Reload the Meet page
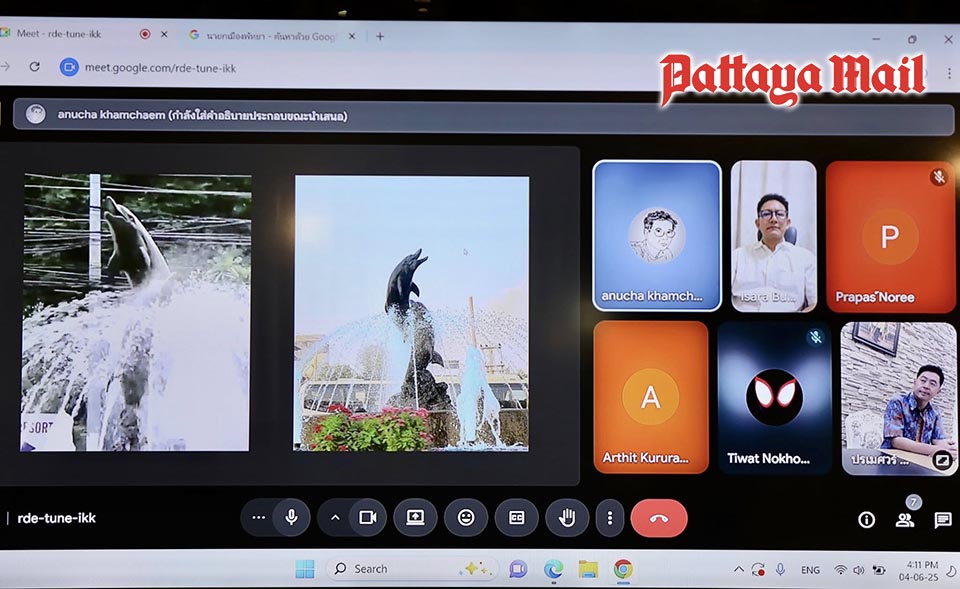960x589 pixels. coord(34,67)
